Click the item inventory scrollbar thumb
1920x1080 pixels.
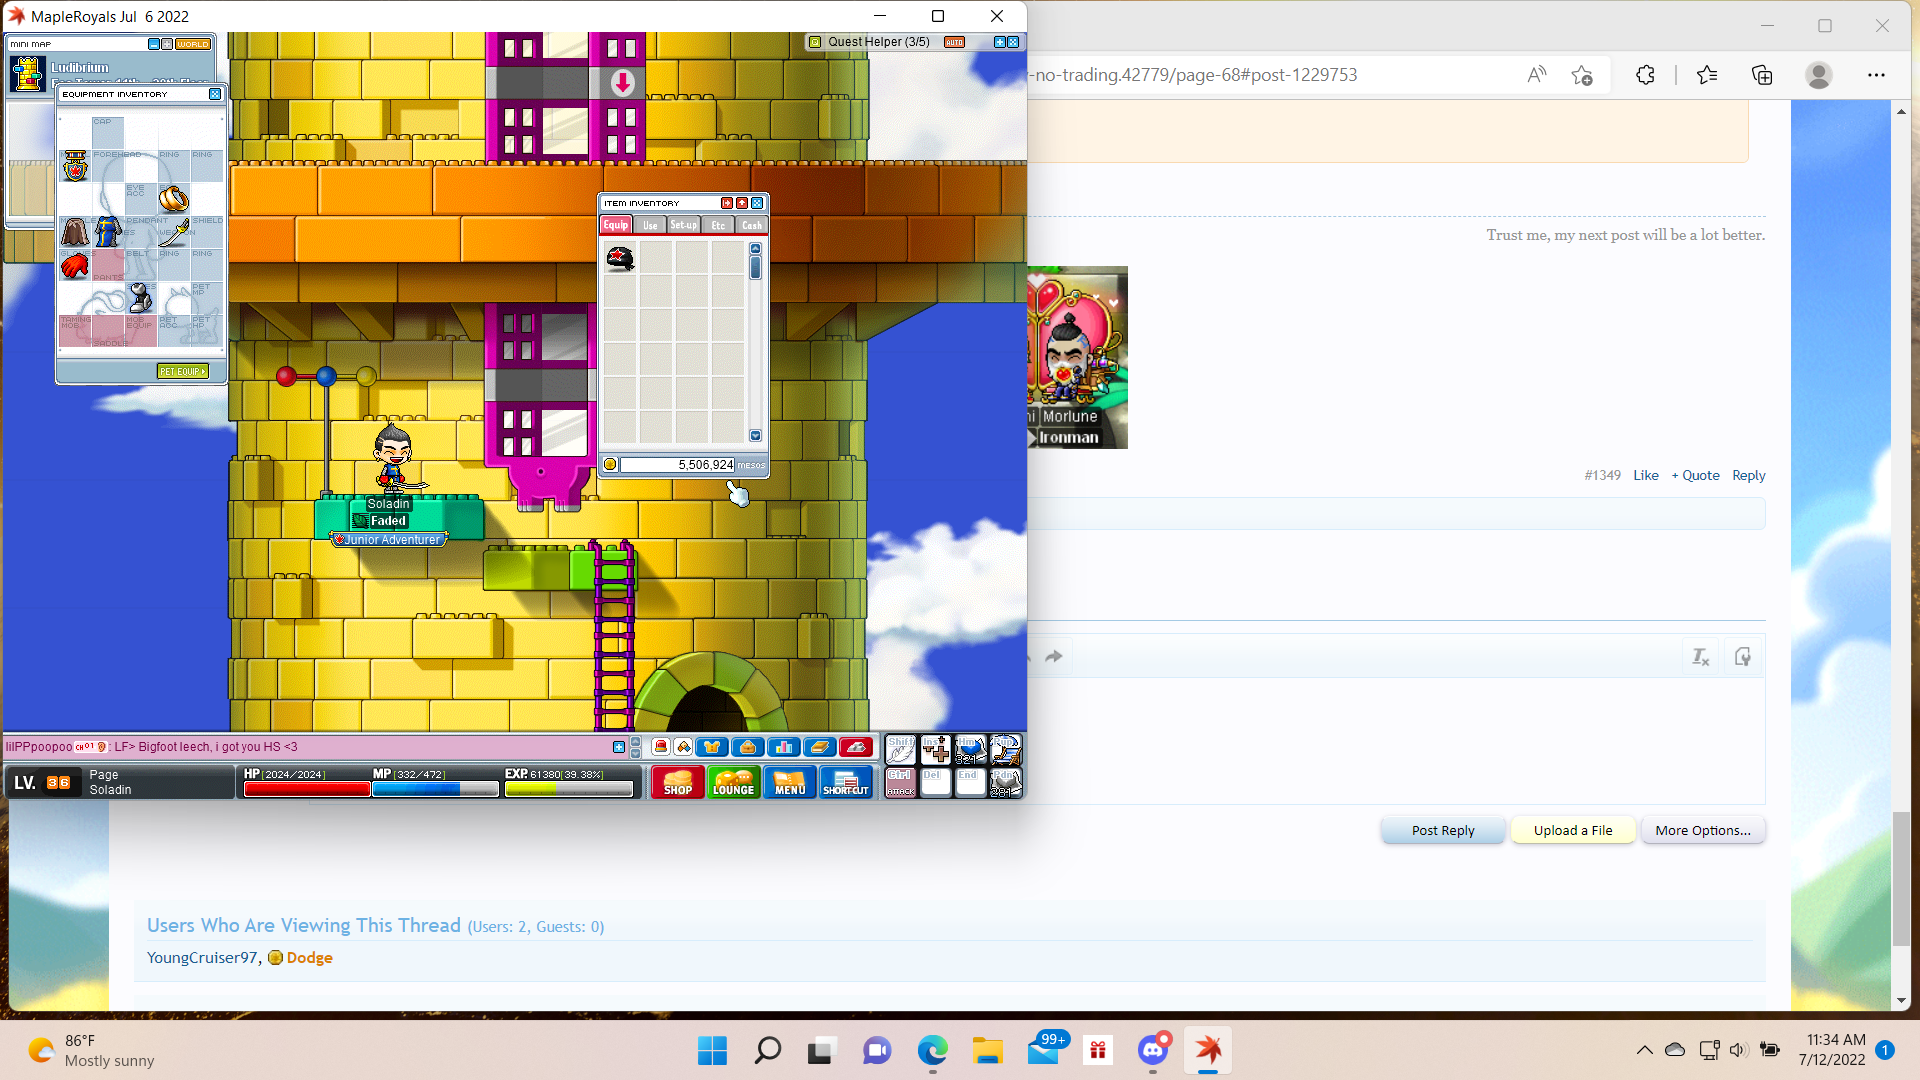click(x=755, y=268)
